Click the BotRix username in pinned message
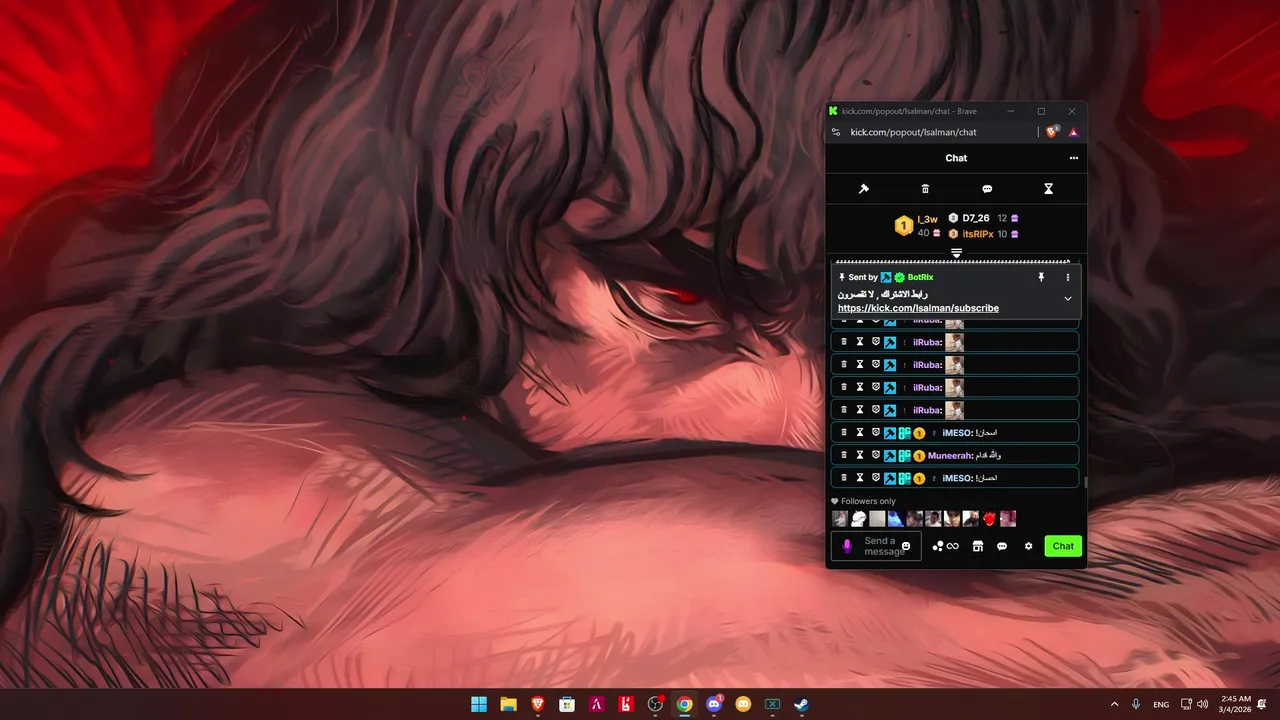Viewport: 1280px width, 720px height. (x=920, y=277)
